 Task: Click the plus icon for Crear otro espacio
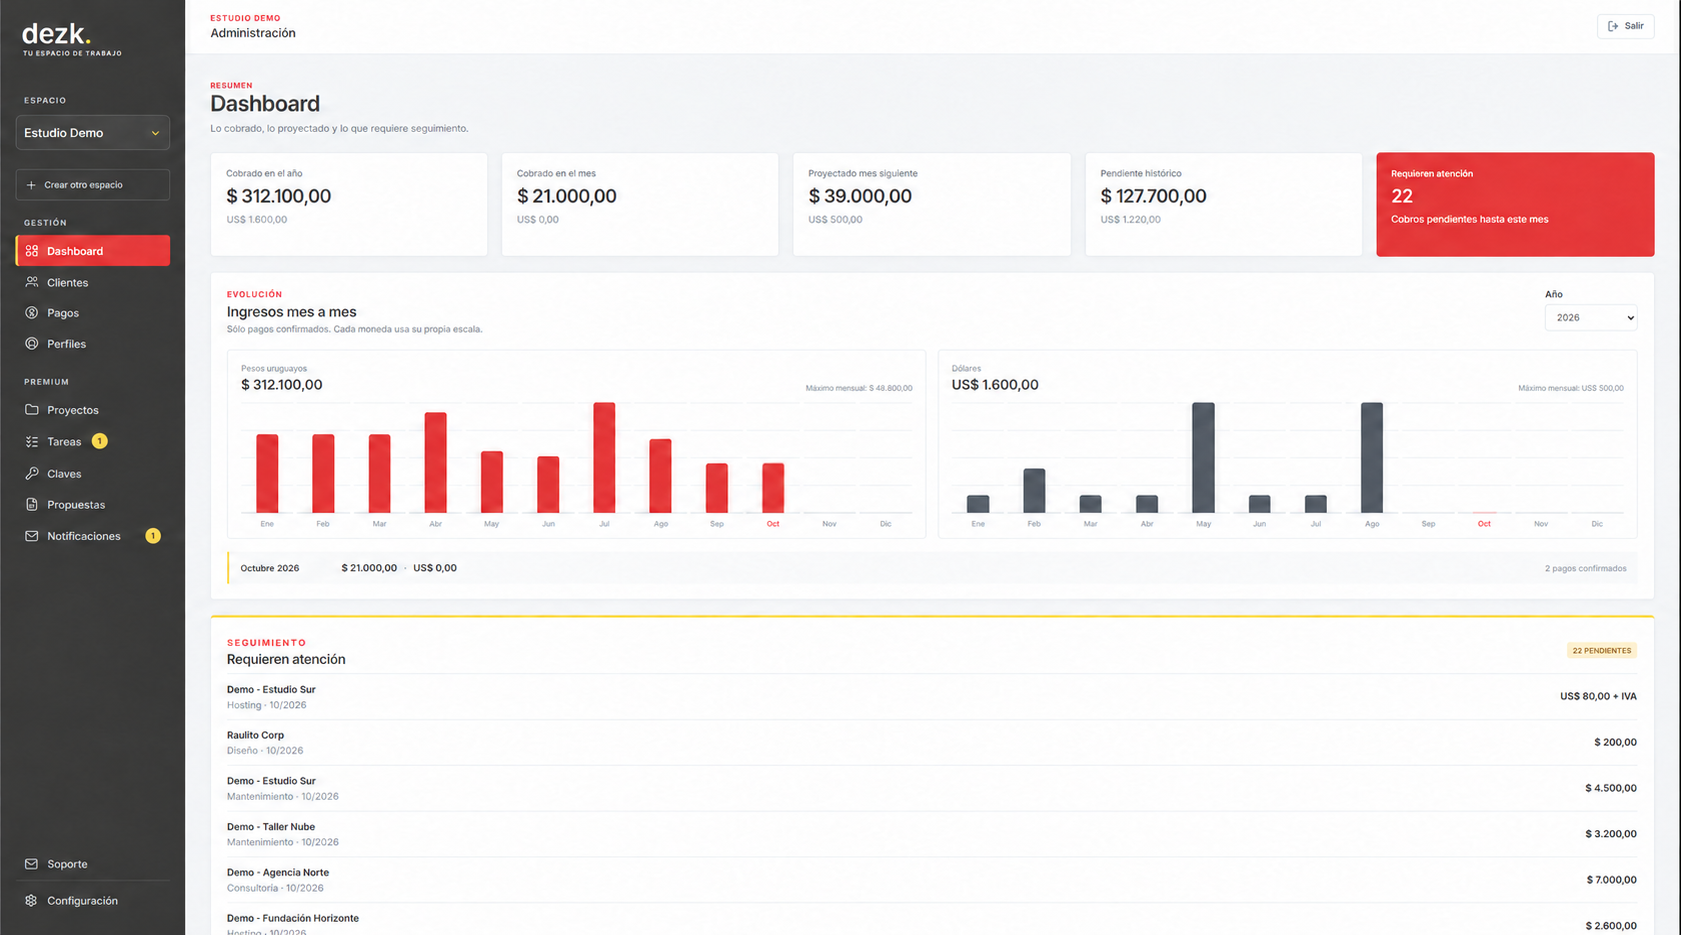(31, 185)
